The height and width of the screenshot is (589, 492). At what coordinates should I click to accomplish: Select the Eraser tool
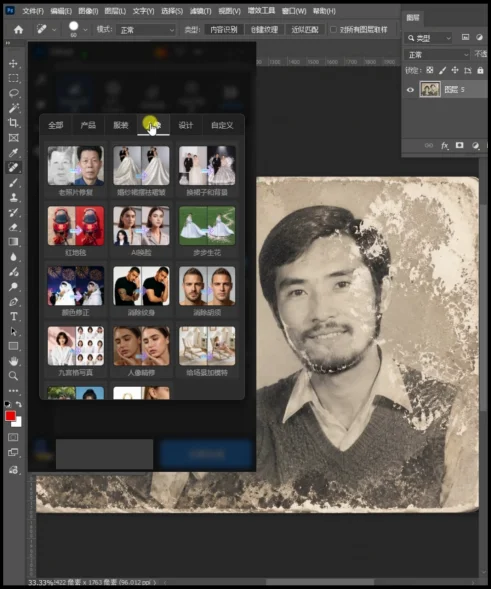14,227
